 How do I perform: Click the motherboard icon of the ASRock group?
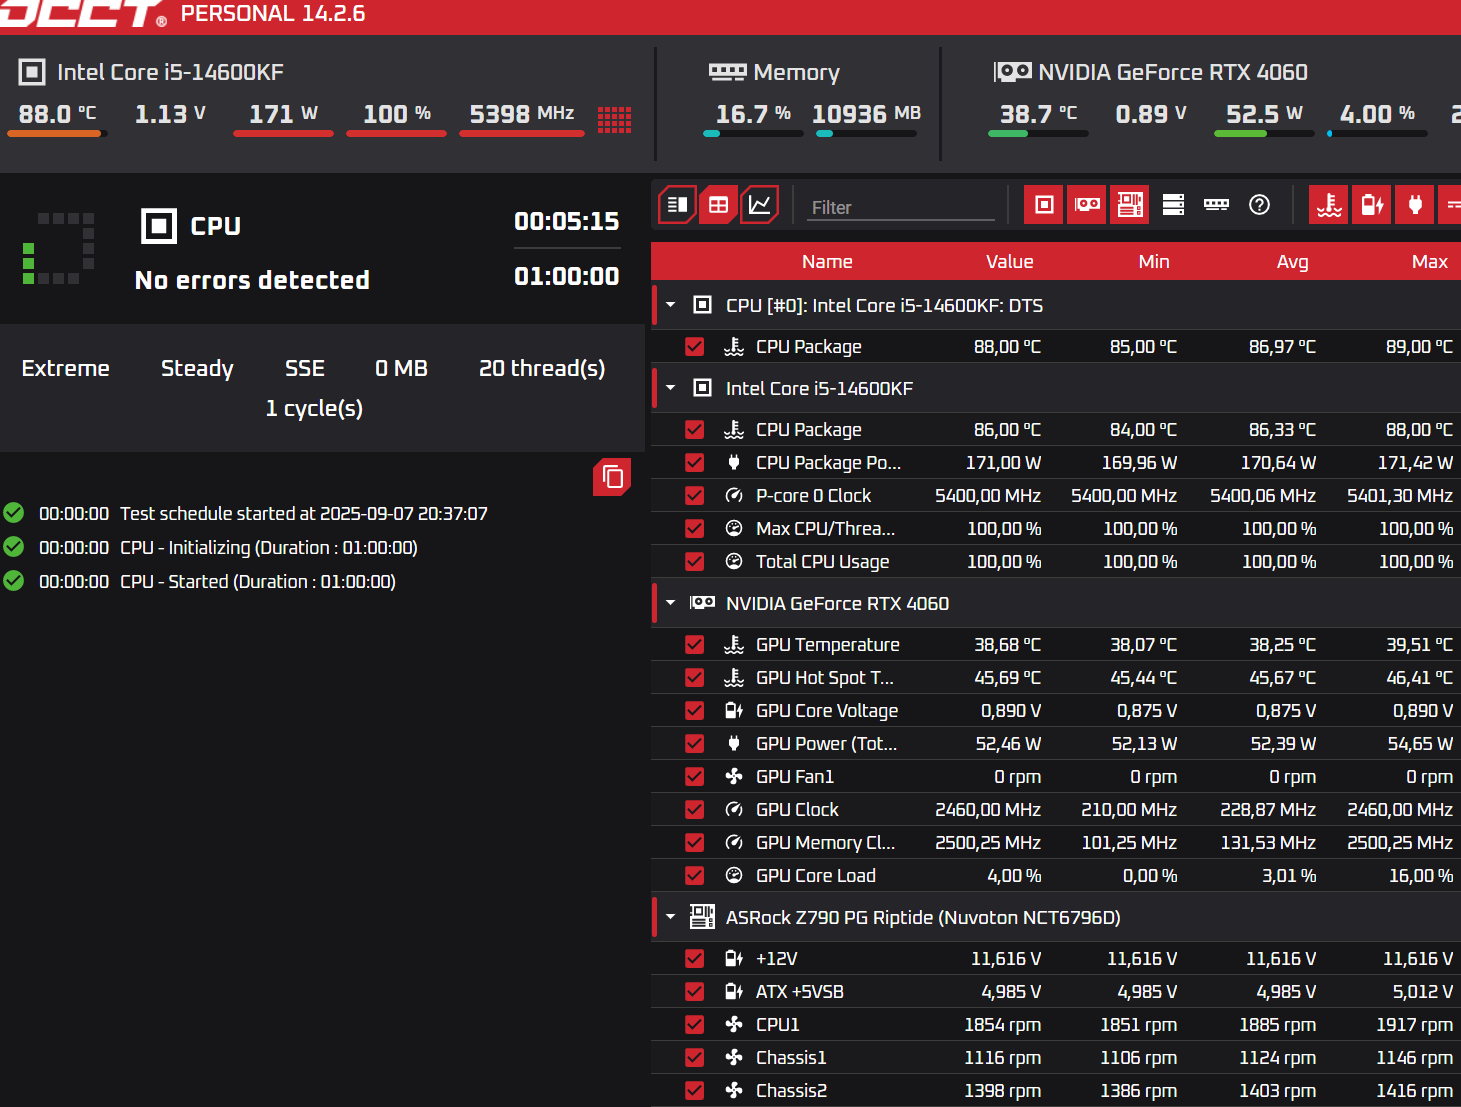coord(702,917)
